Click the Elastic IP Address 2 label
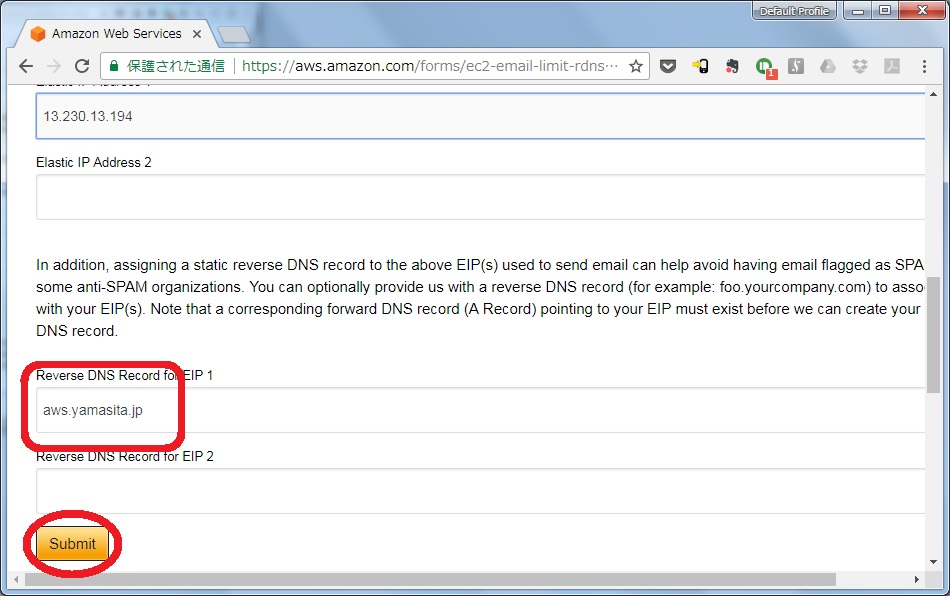The height and width of the screenshot is (596, 950). 93,162
